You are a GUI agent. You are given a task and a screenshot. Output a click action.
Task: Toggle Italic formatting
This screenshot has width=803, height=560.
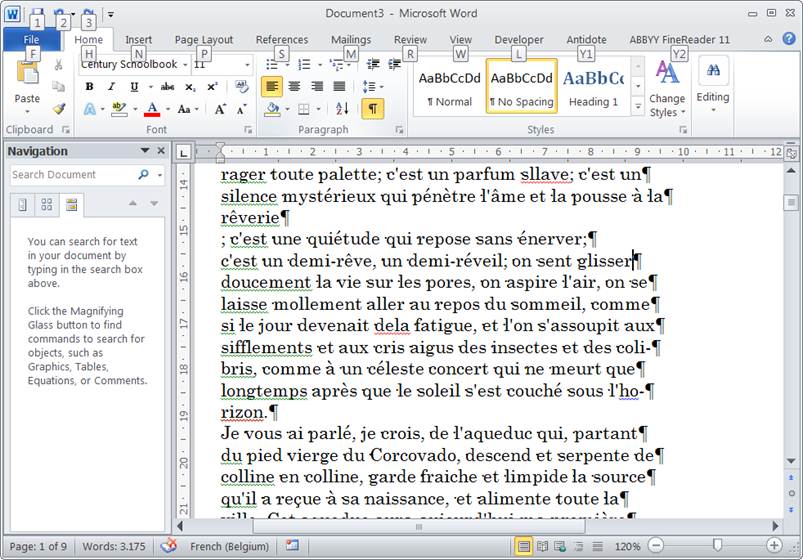coord(111,87)
